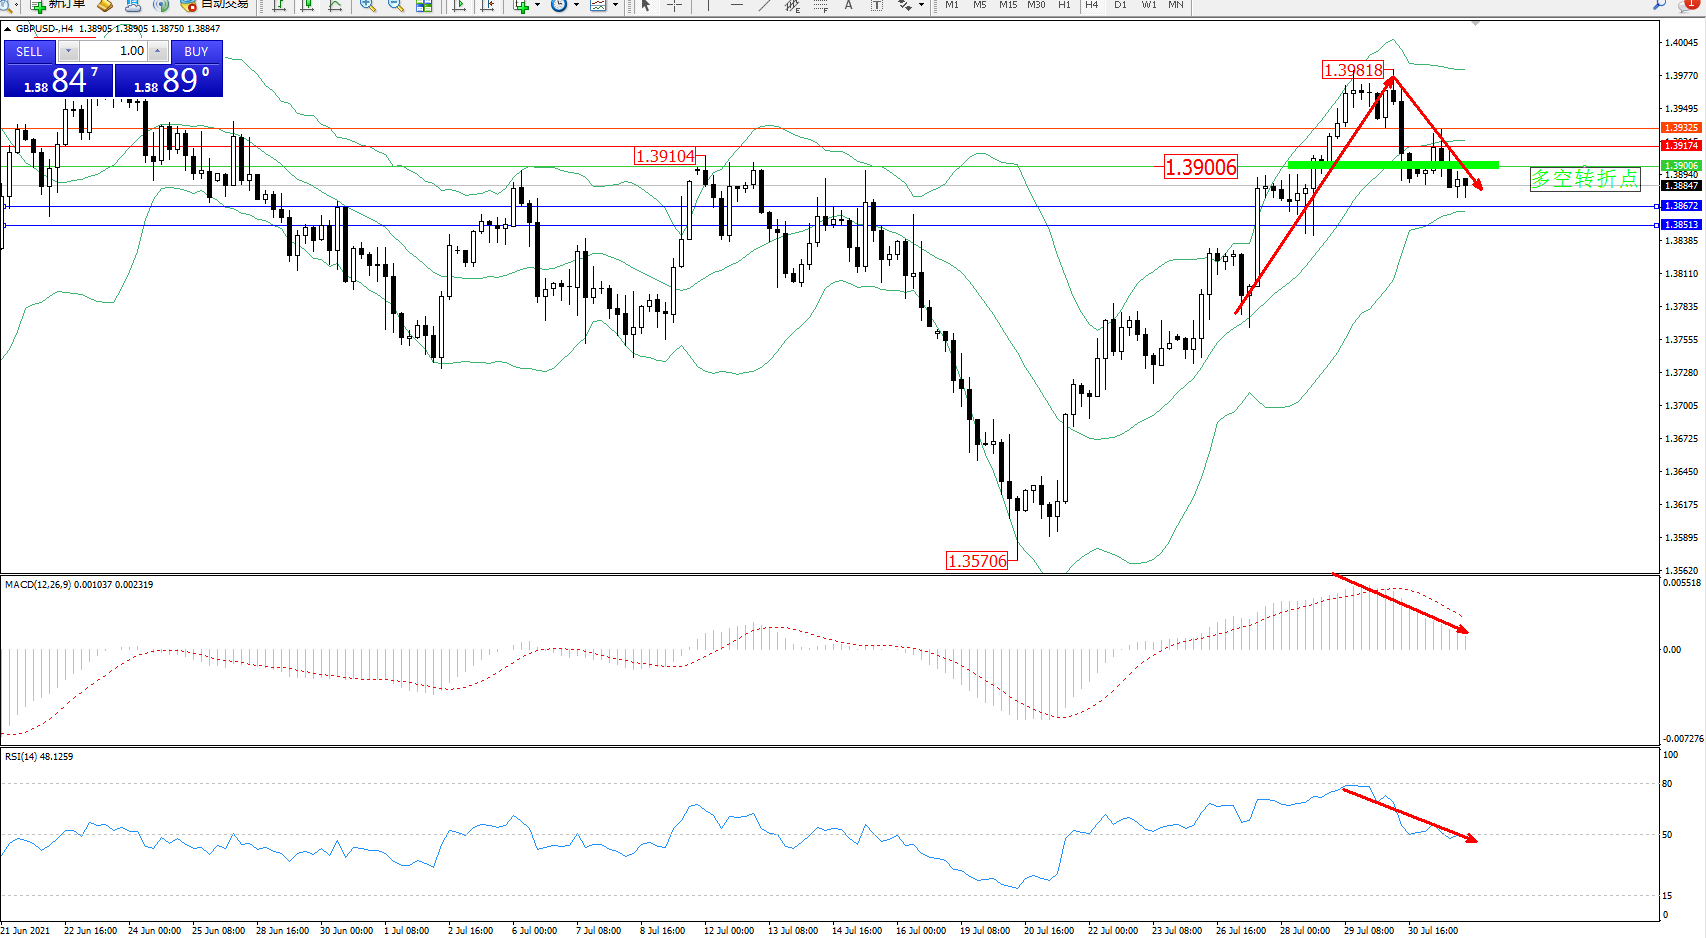1706x938 pixels.
Task: Enable chart shift icon
Action: [x=487, y=5]
